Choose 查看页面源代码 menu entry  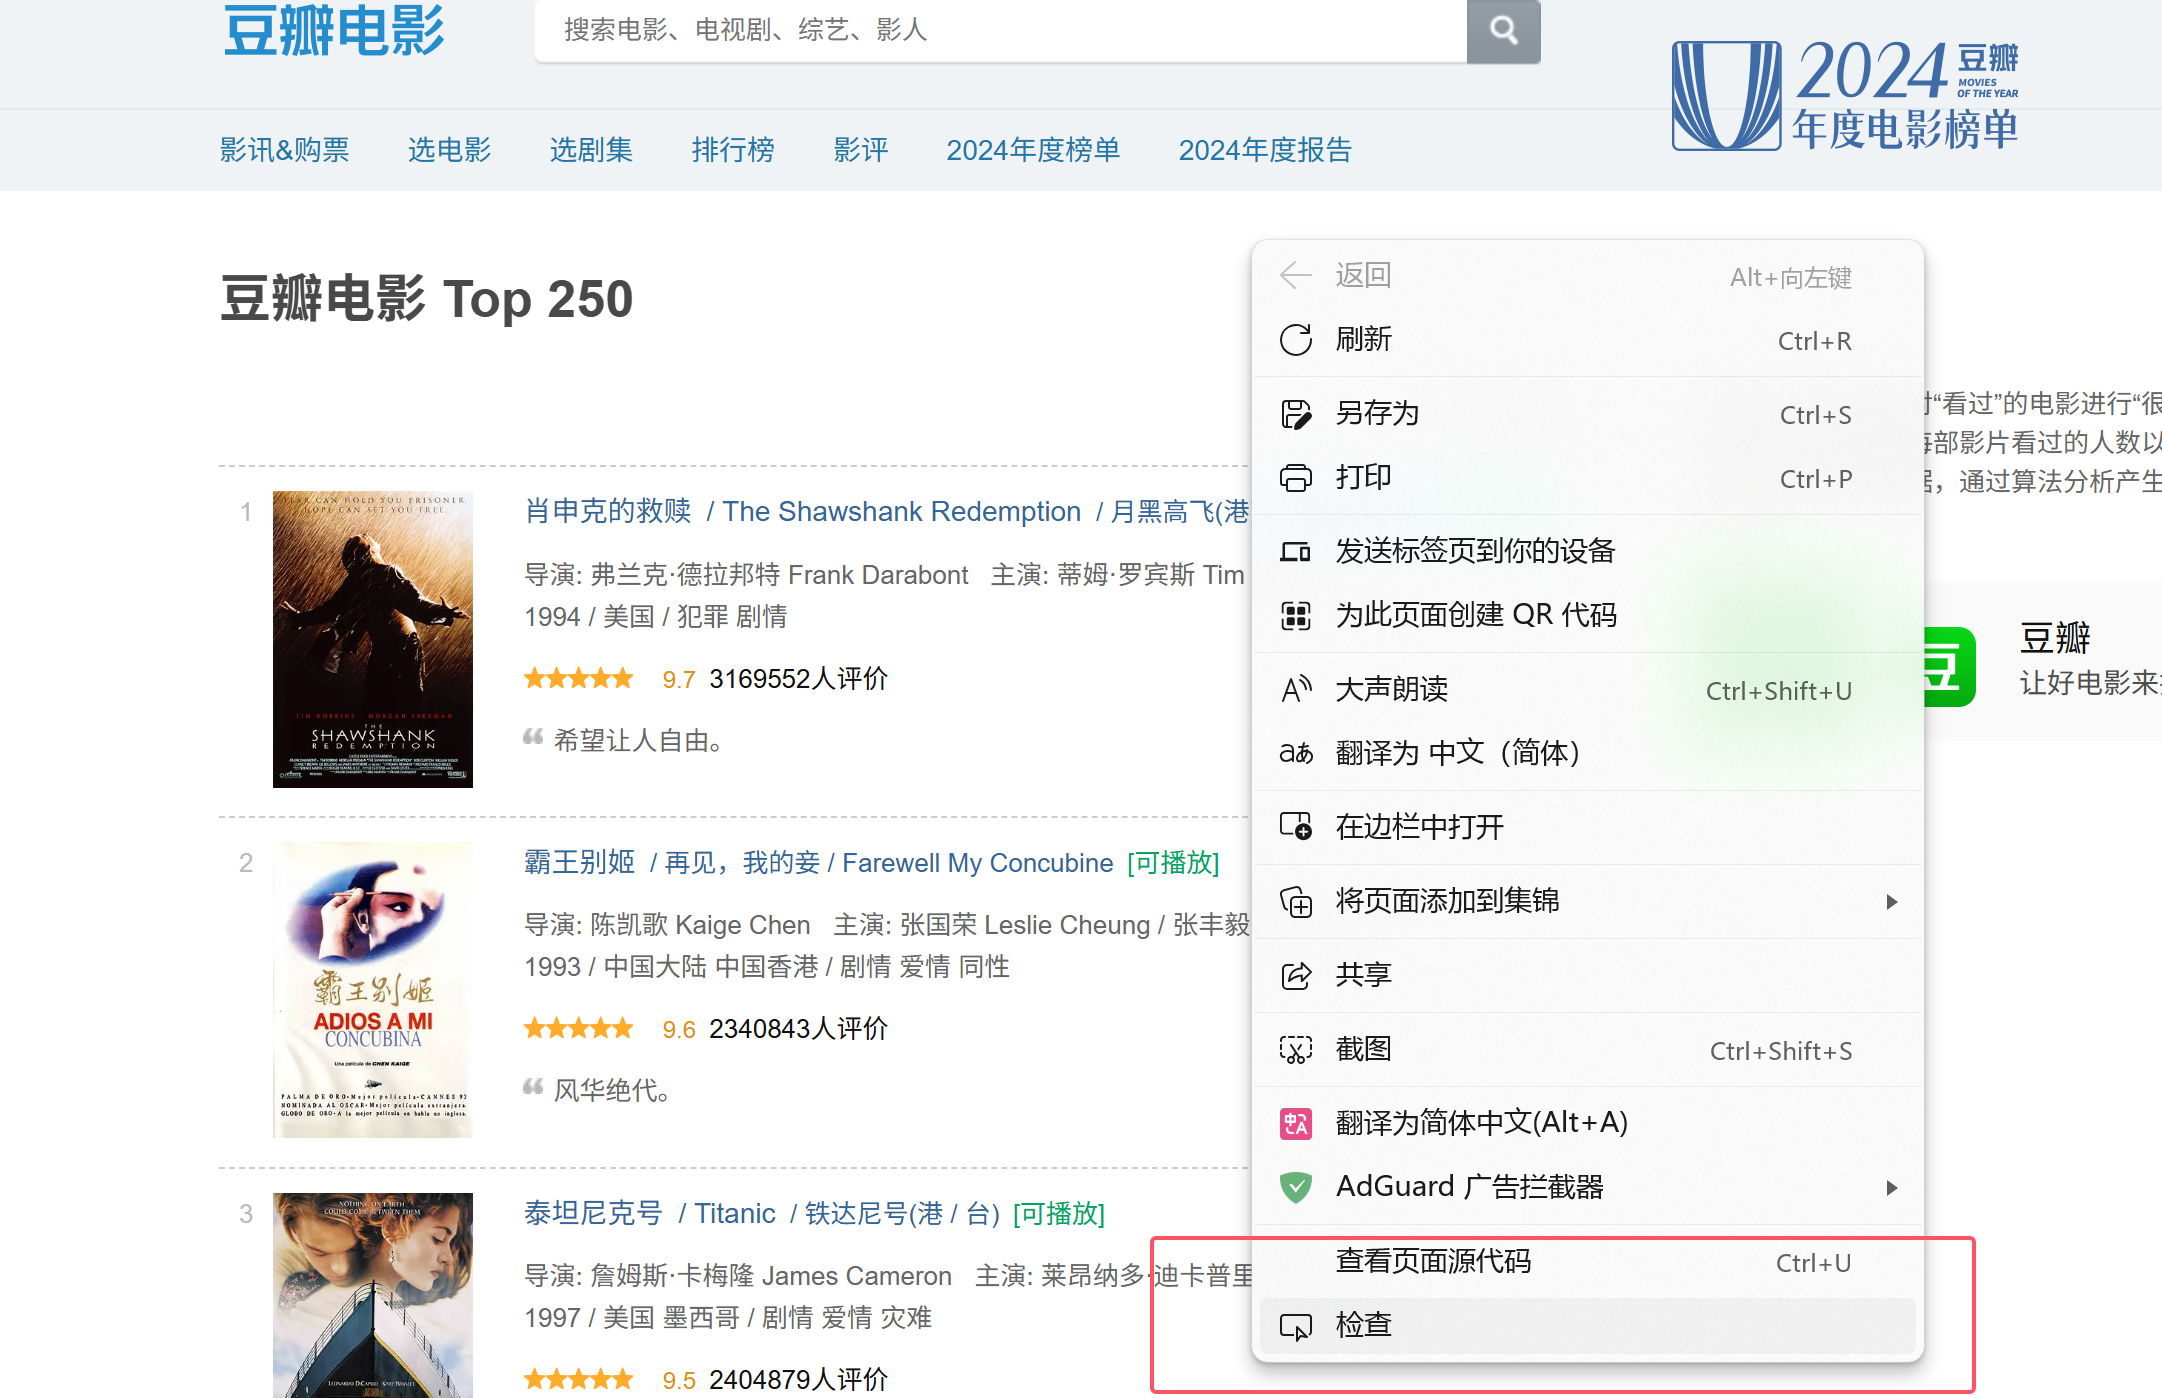coord(1433,1262)
